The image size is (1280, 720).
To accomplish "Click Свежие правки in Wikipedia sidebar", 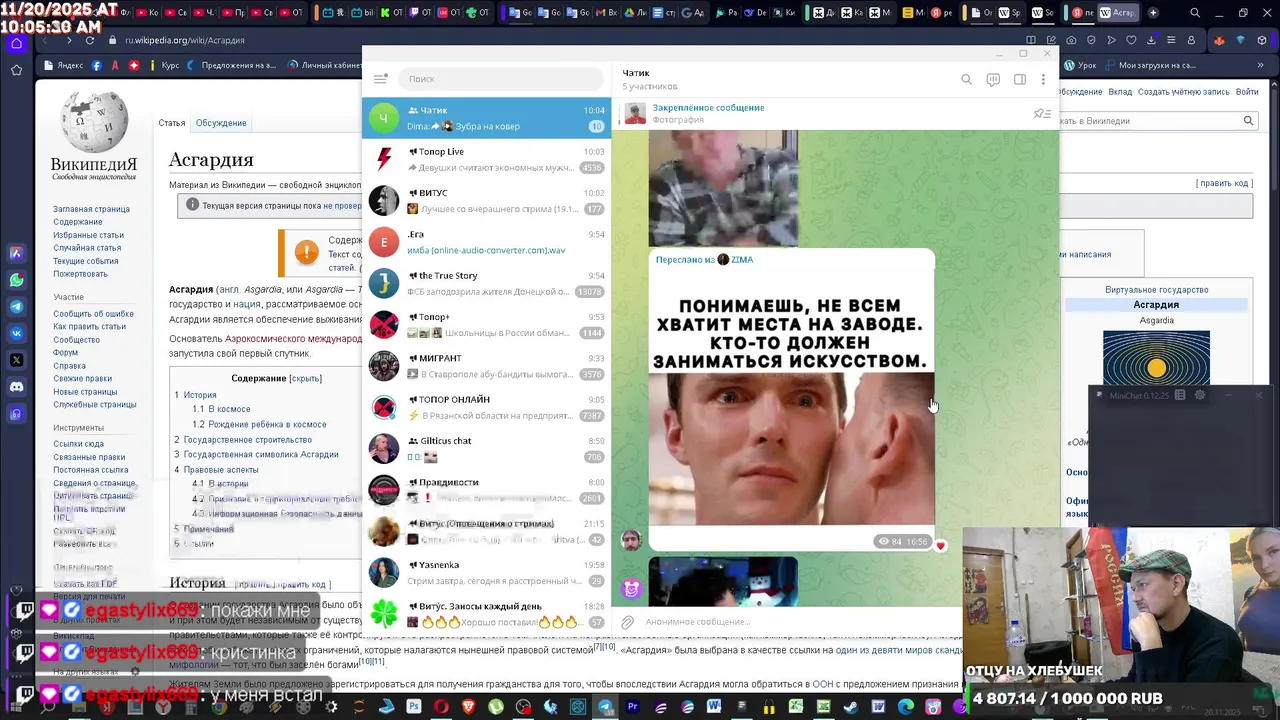I will tap(82, 379).
